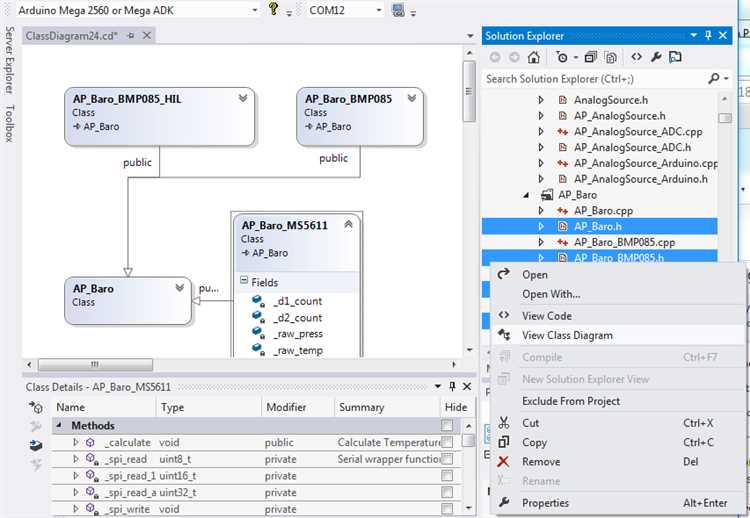This screenshot has width=750, height=518.
Task: Click the diagram horizontal scrollbar thumb
Action: pos(95,364)
